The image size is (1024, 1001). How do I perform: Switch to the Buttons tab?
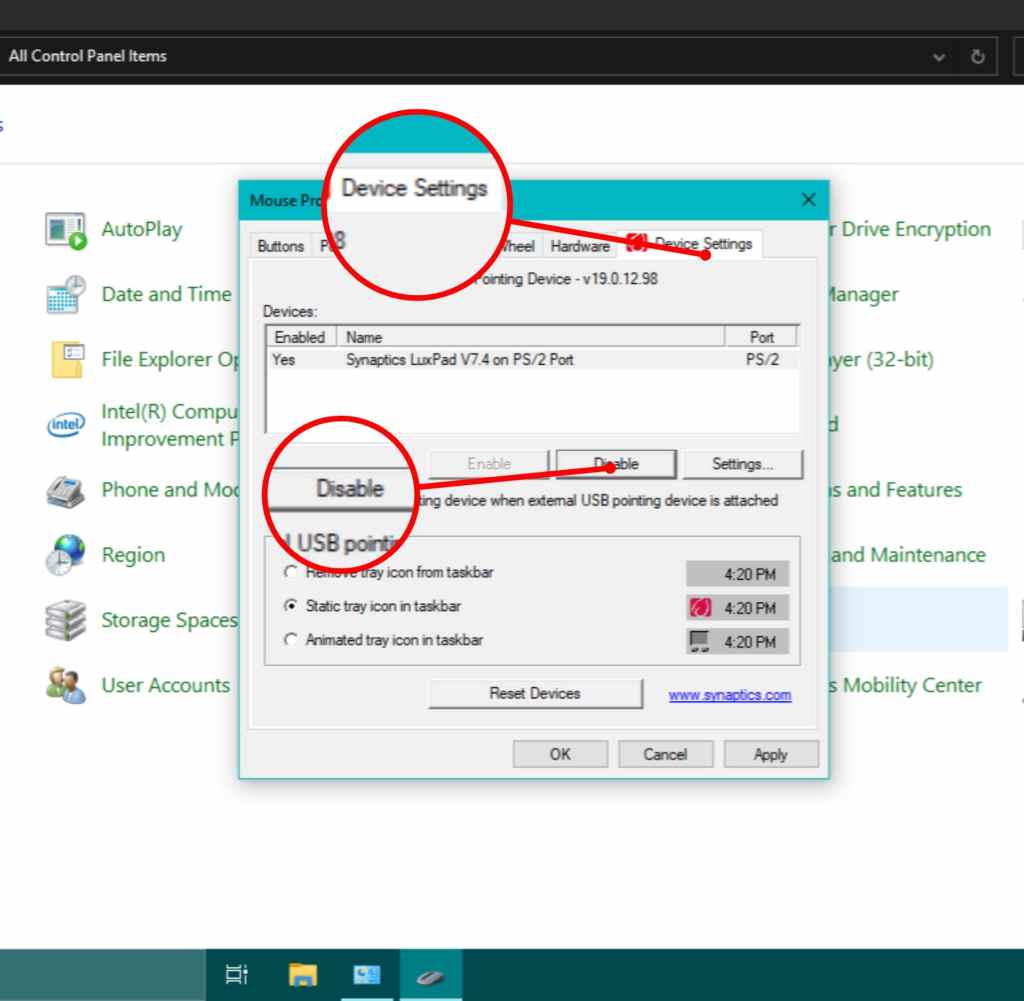tap(279, 246)
